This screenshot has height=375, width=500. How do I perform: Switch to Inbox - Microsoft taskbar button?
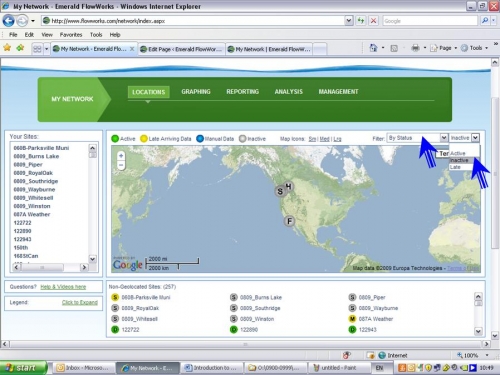pyautogui.click(x=83, y=368)
